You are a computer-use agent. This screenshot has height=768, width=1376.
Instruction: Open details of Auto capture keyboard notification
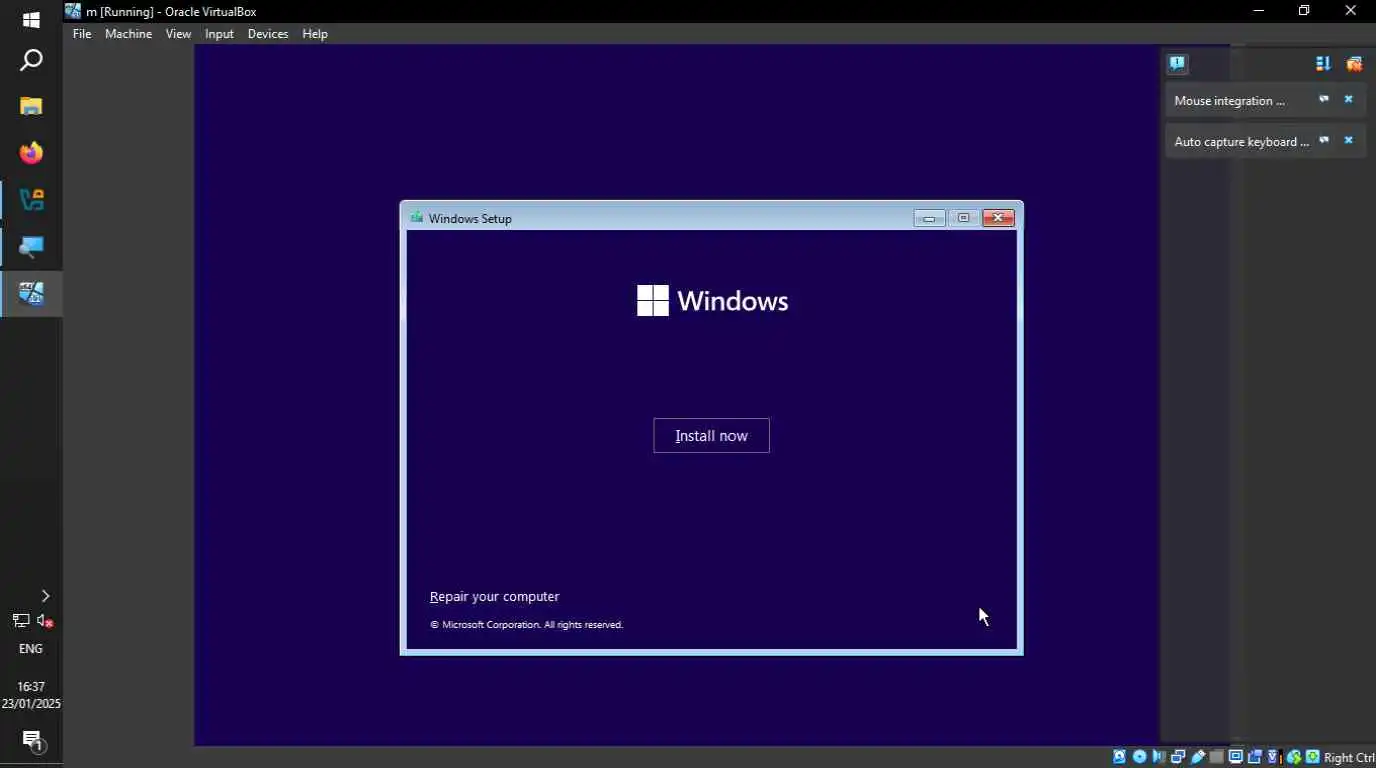tap(1323, 140)
